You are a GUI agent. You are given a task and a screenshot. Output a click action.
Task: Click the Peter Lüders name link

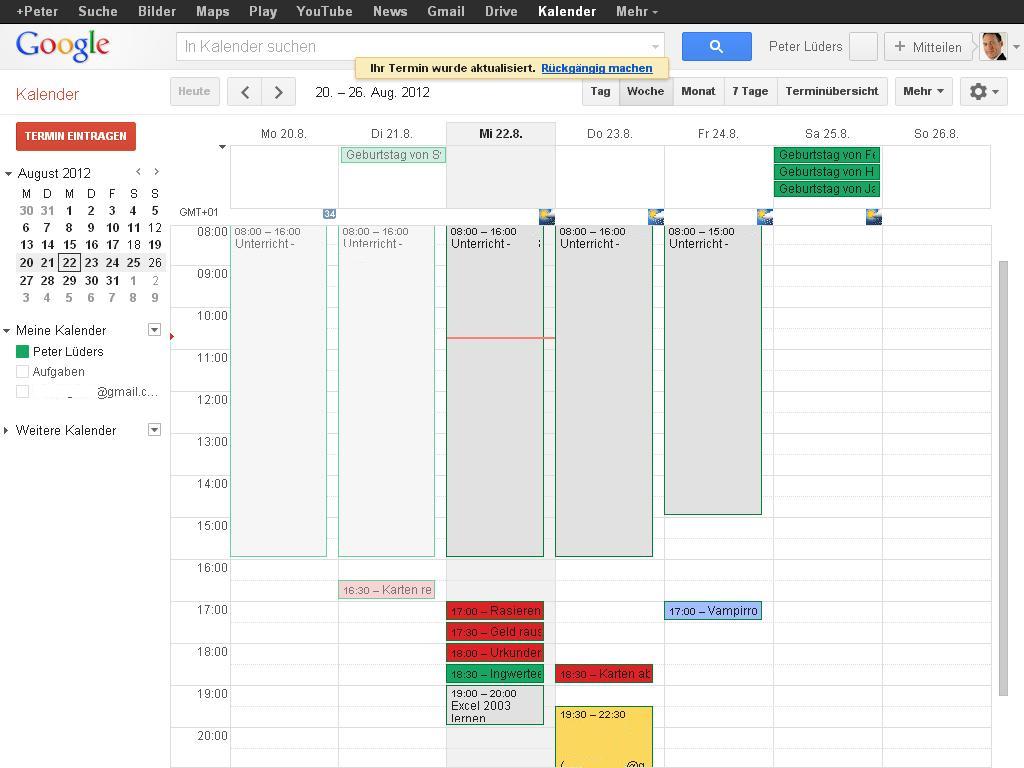coord(805,46)
